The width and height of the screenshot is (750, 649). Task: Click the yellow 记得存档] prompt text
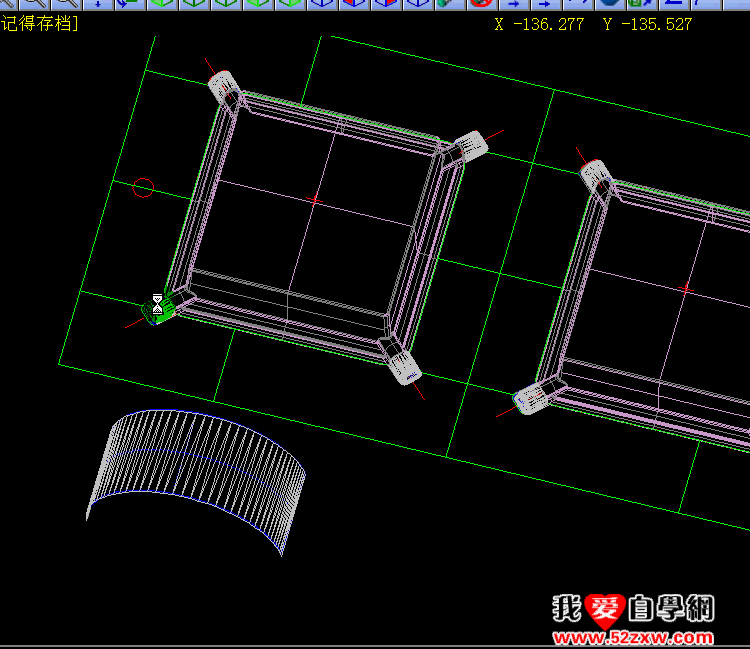[x=39, y=23]
